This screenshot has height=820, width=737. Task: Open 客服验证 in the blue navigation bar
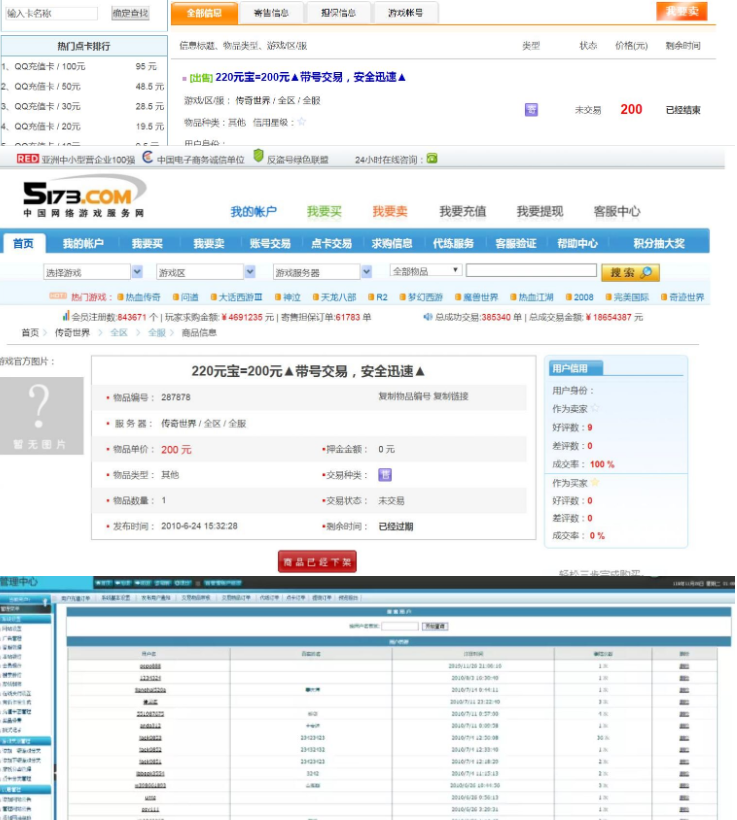click(516, 243)
